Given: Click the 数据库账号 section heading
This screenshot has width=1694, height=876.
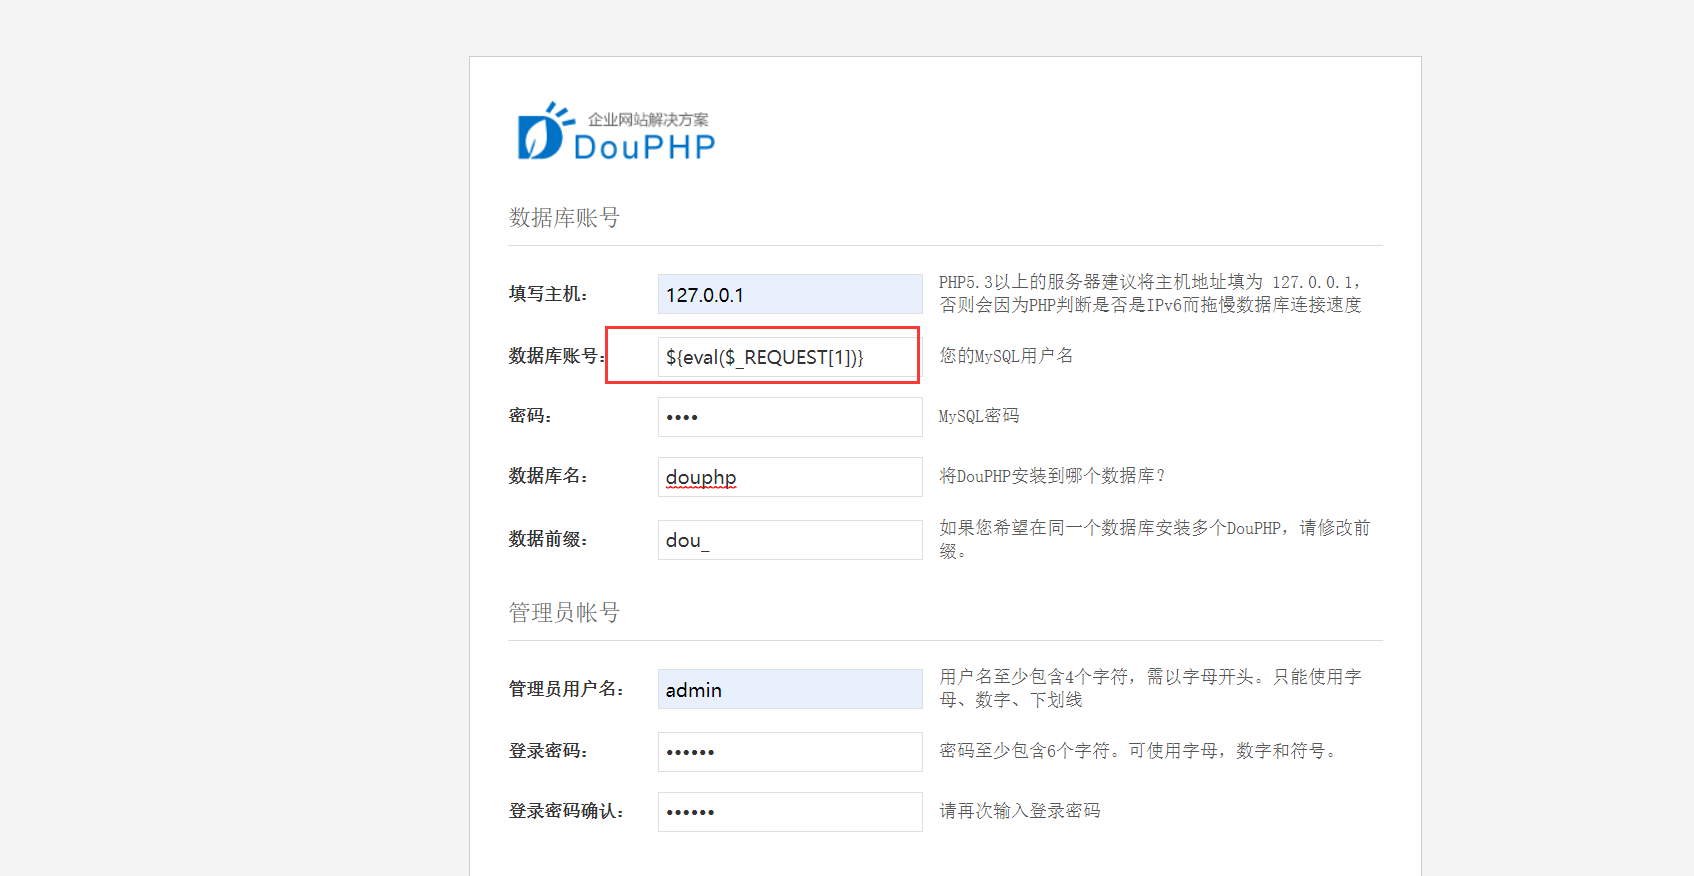Looking at the screenshot, I should click(564, 218).
